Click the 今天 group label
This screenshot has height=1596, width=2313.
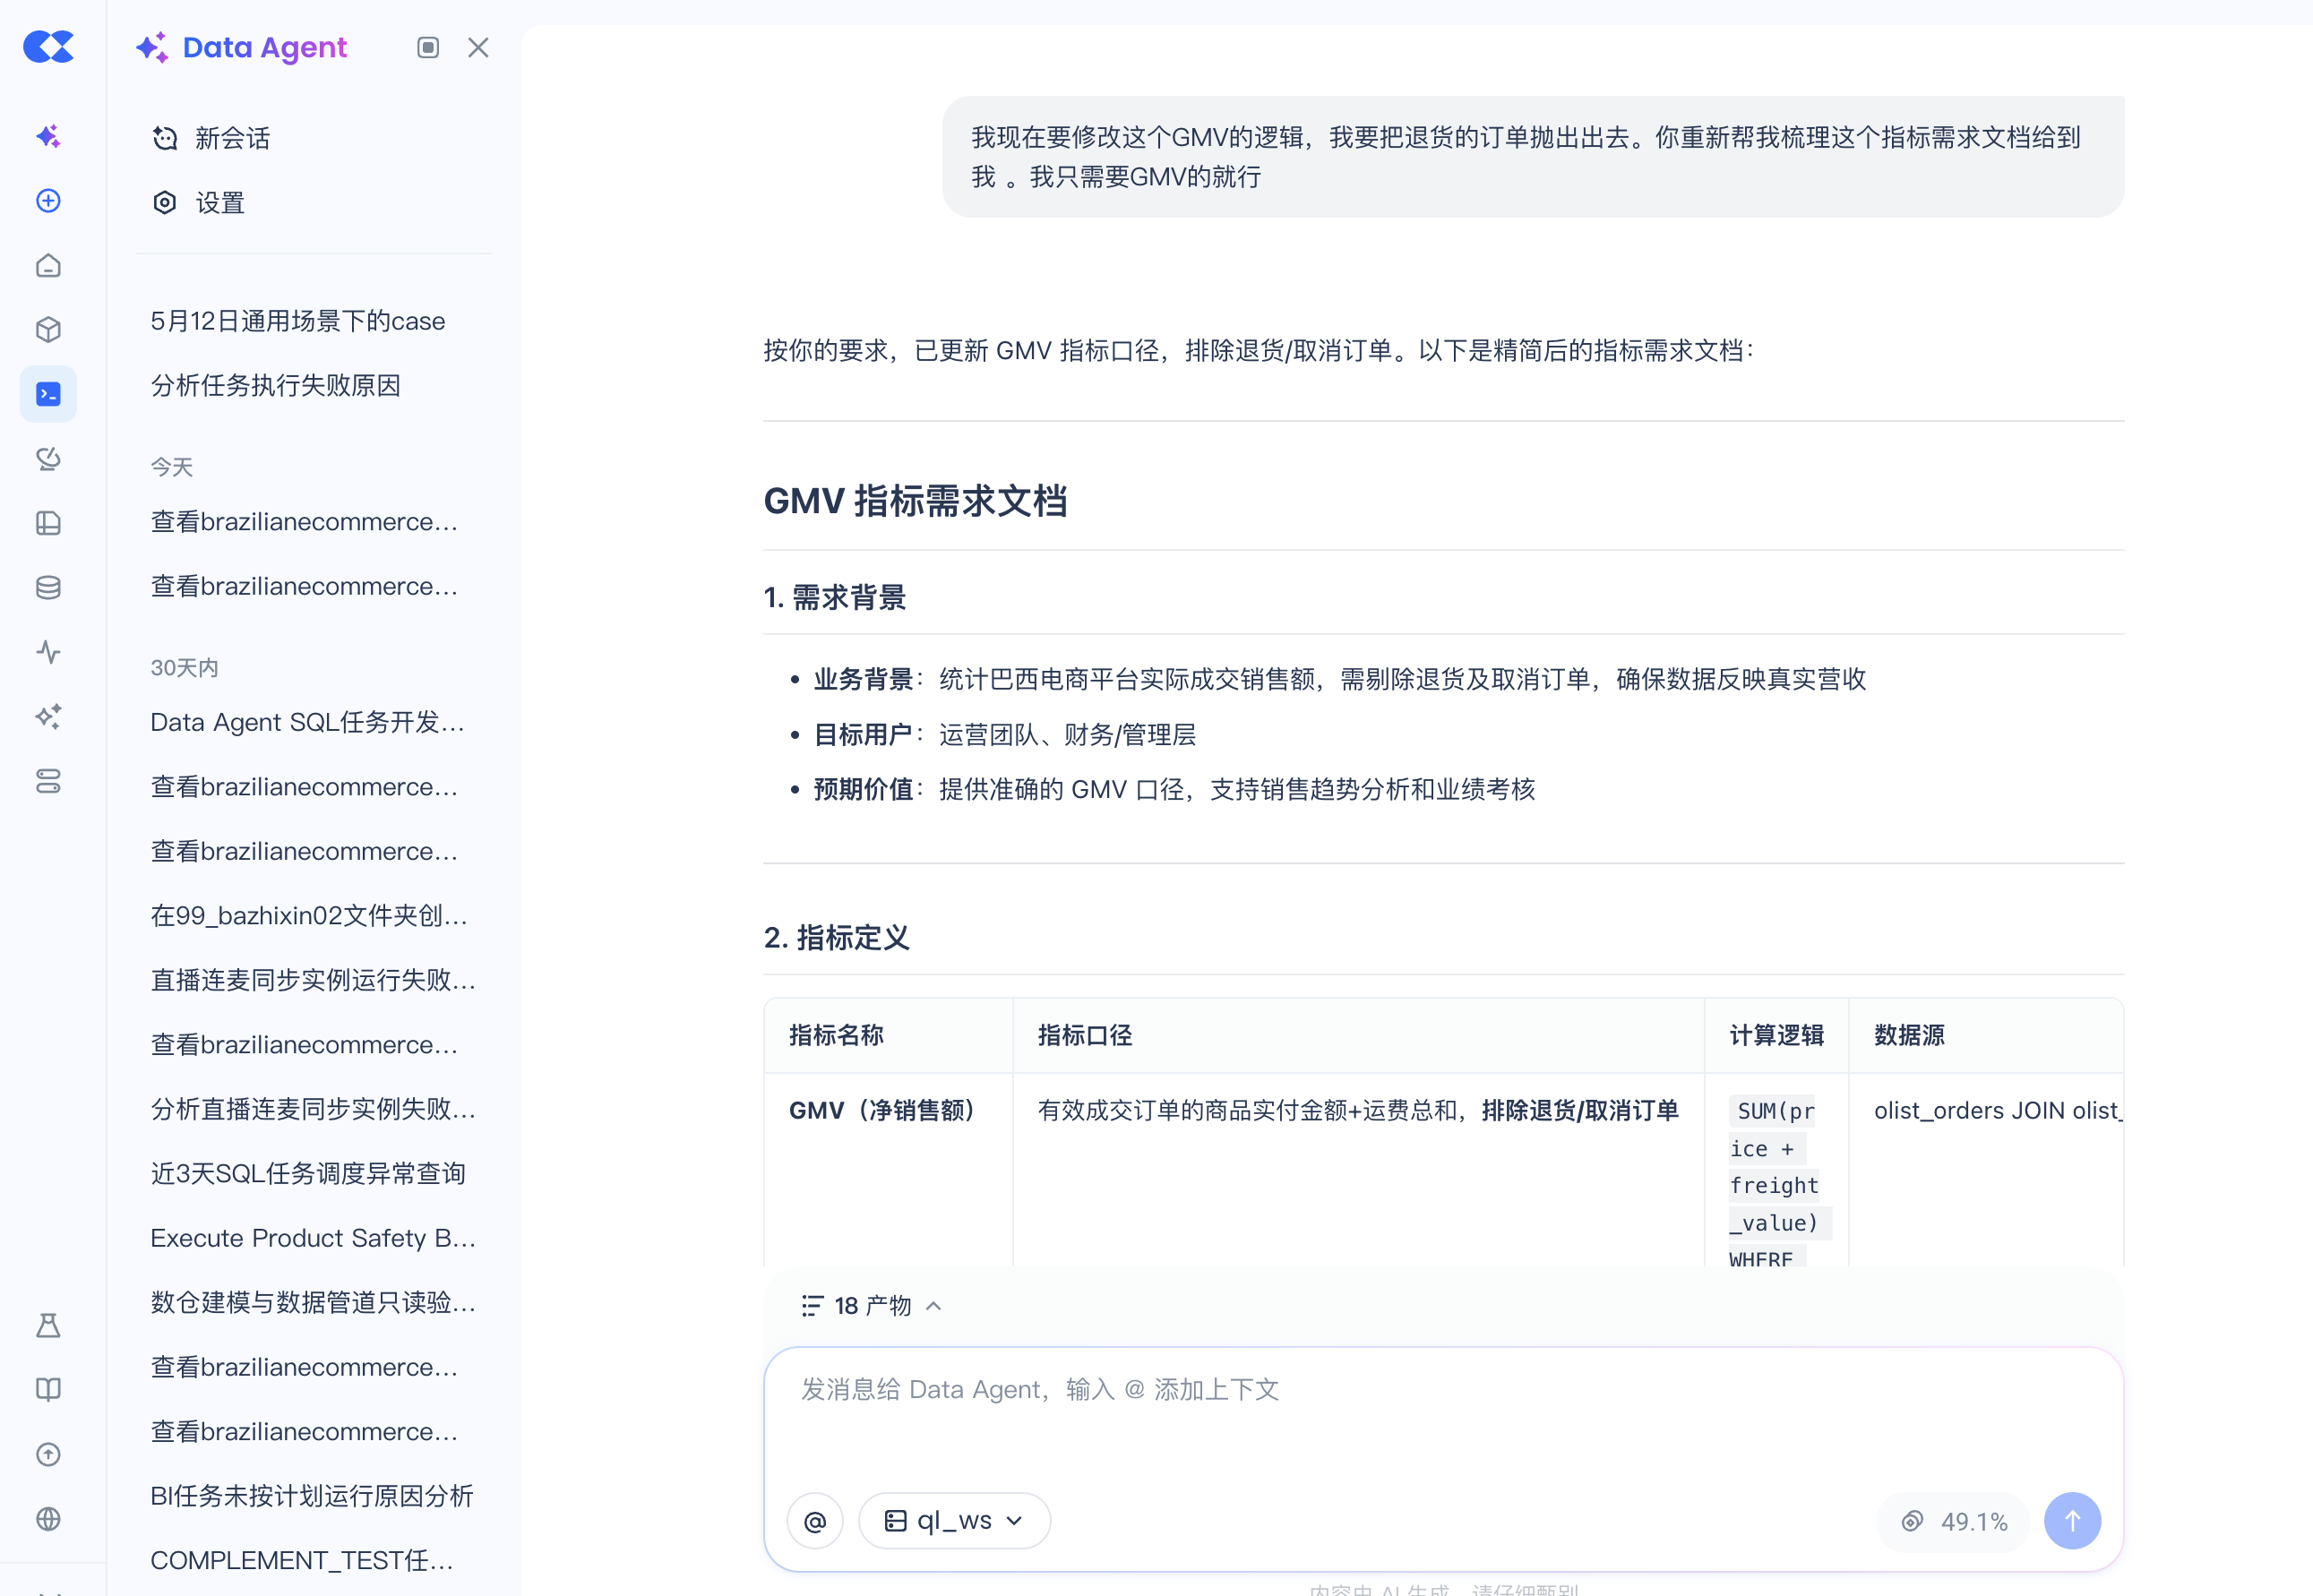click(x=171, y=467)
